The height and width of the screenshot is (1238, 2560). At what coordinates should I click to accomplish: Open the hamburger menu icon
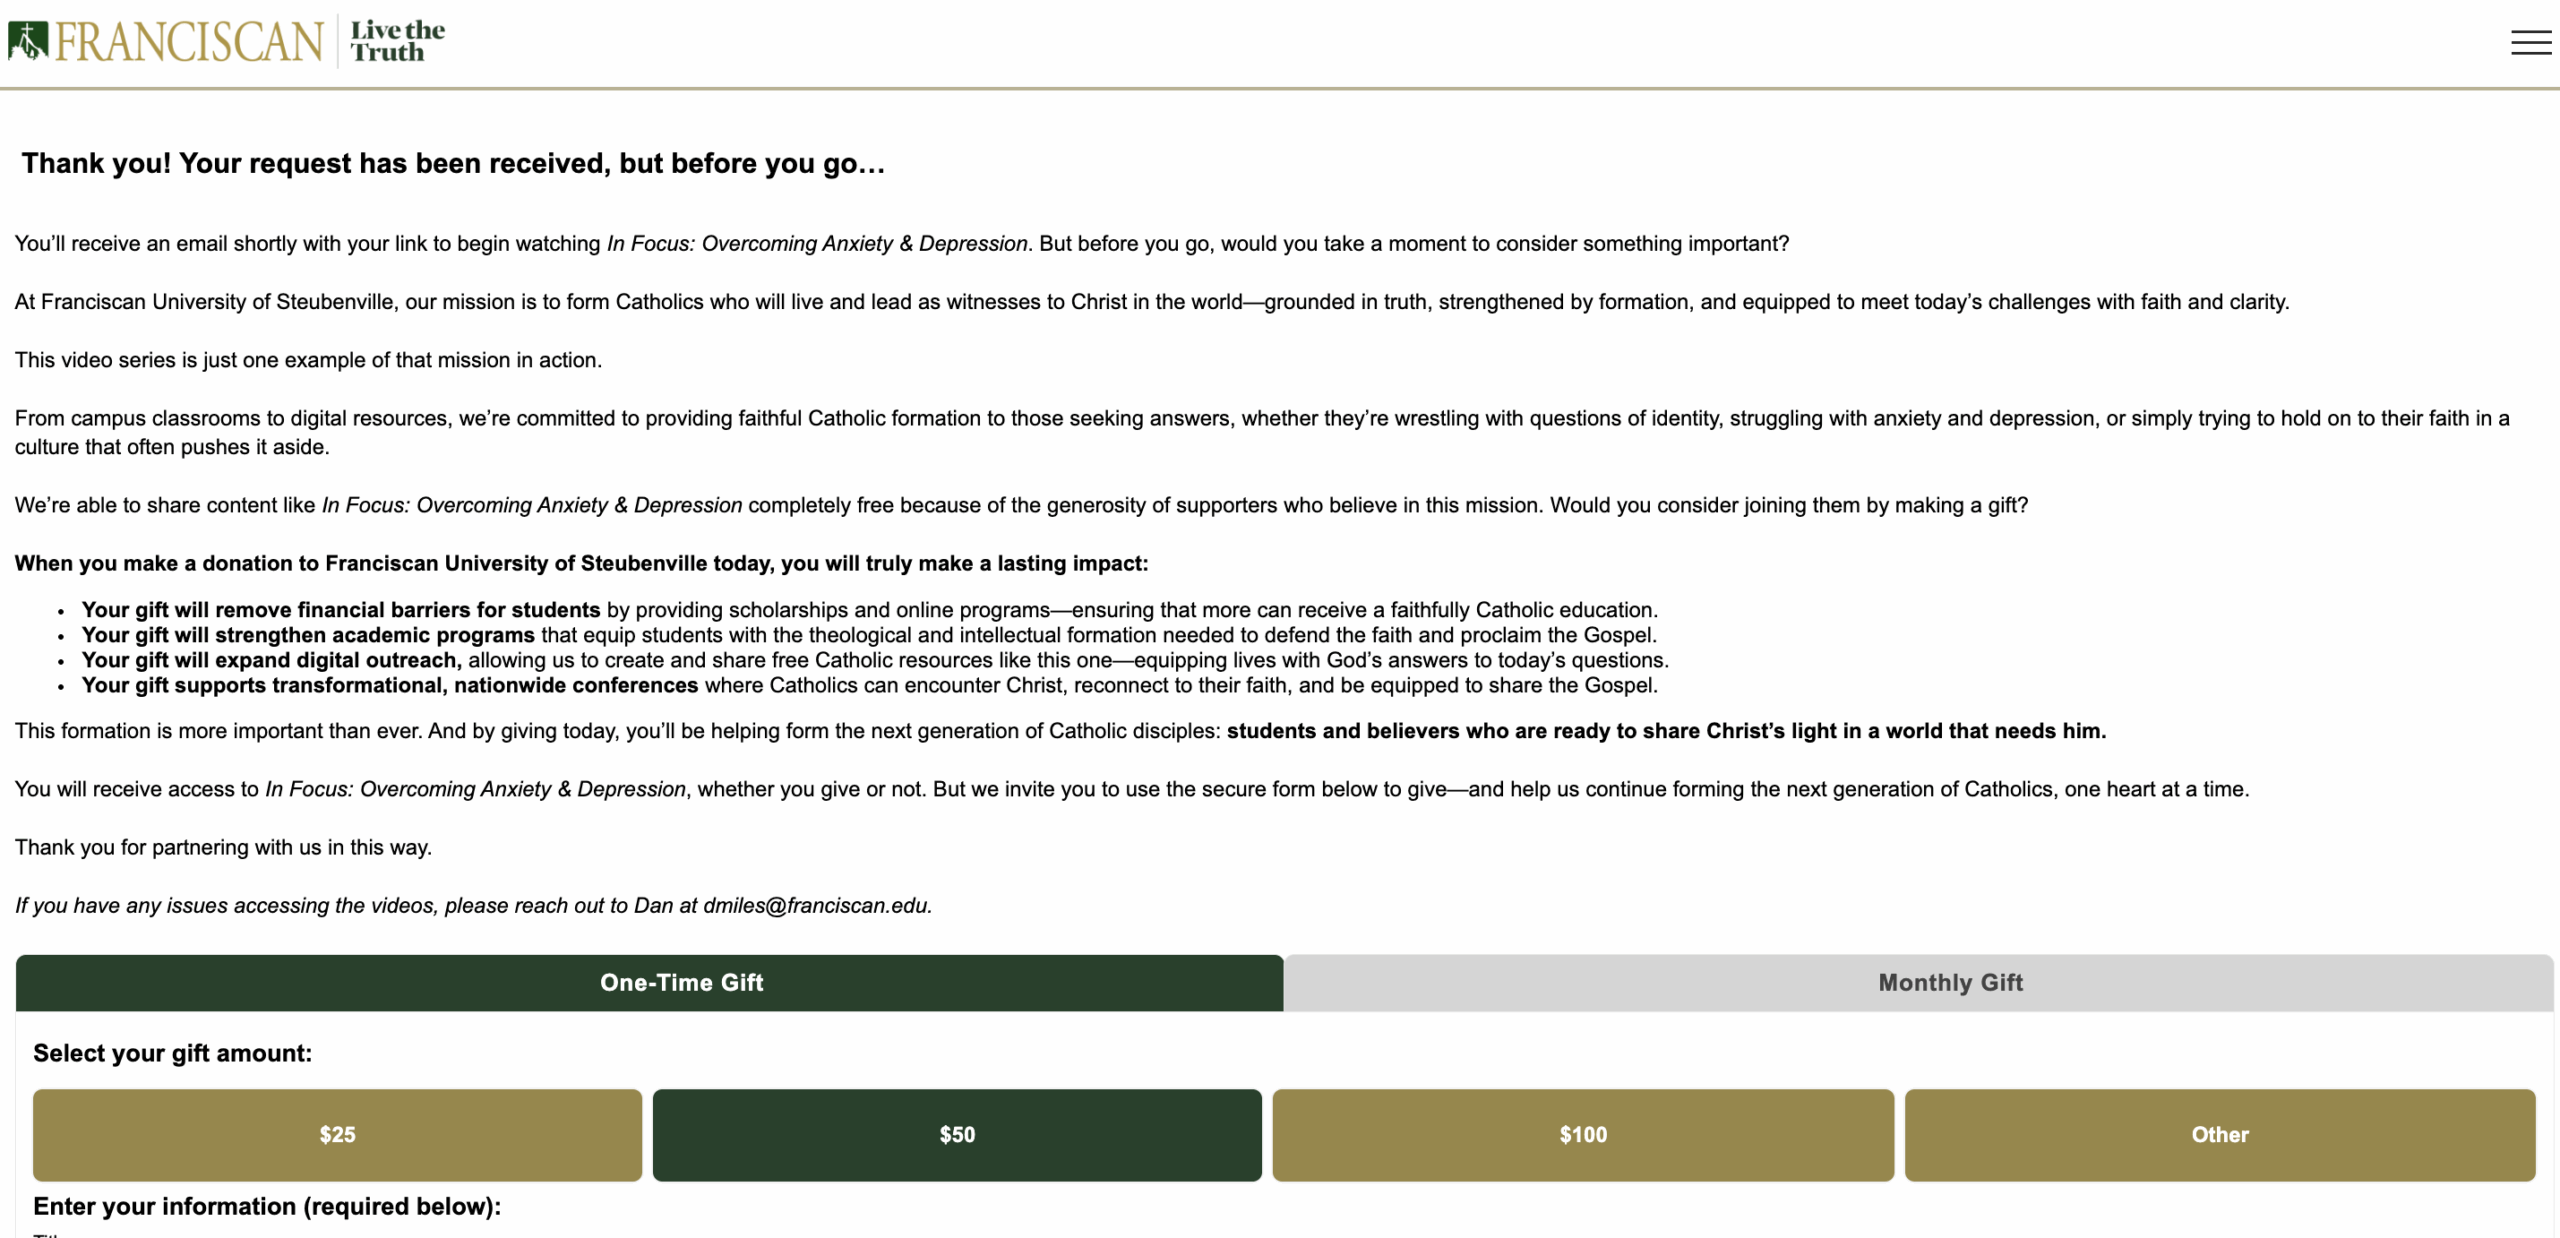(x=2530, y=42)
